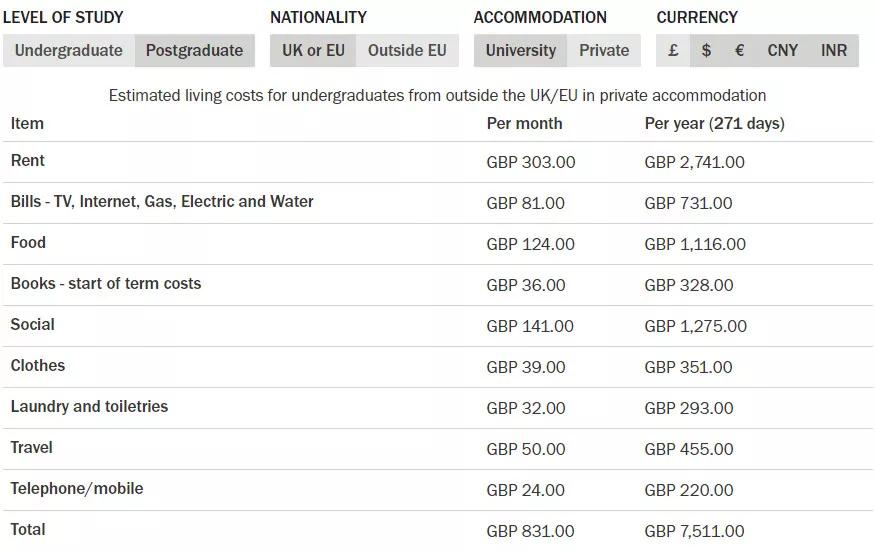Screen dimensions: 875x552
Task: Choose Undergraduate level of study
Action: click(69, 50)
